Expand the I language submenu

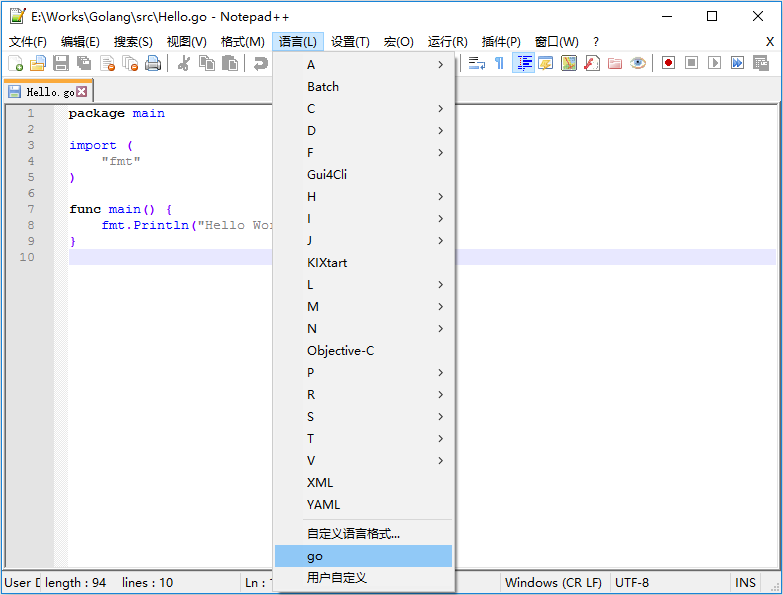[364, 219]
